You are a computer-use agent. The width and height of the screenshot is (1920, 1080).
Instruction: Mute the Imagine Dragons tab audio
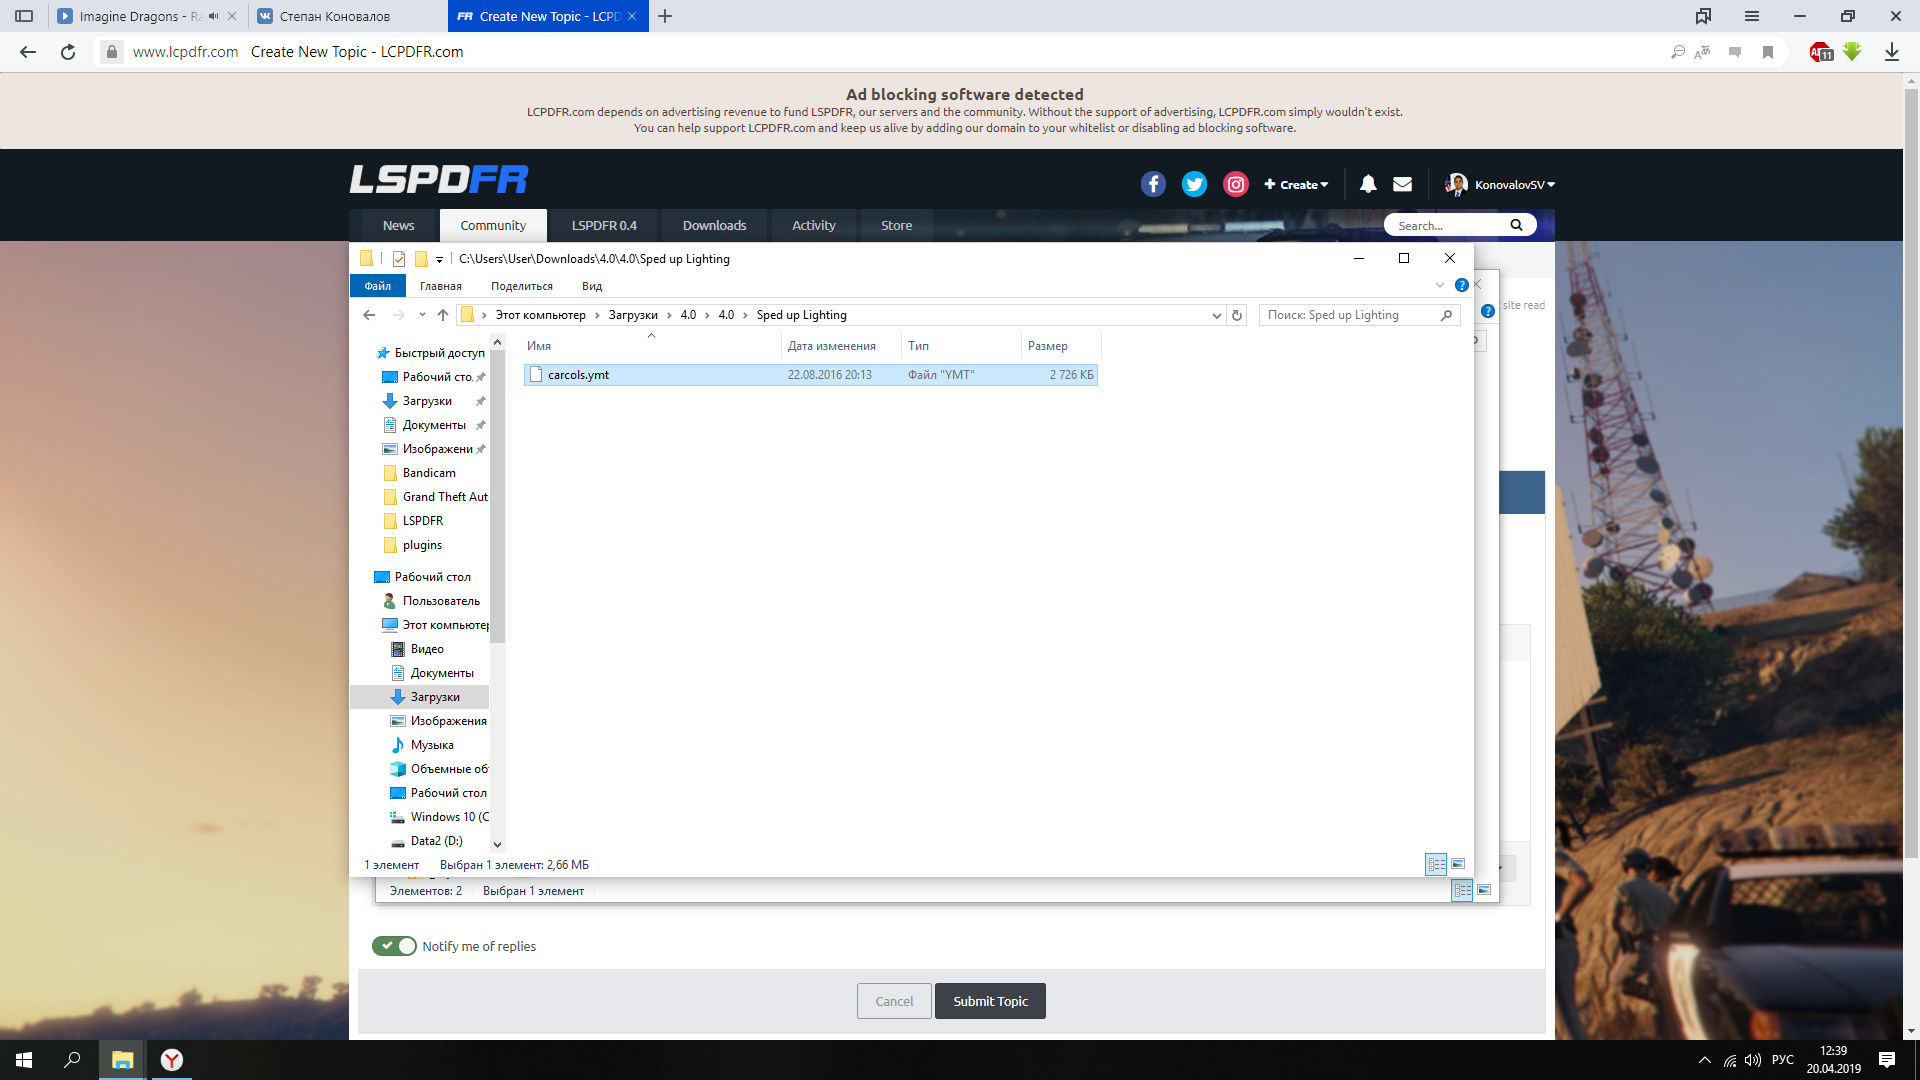[x=213, y=16]
